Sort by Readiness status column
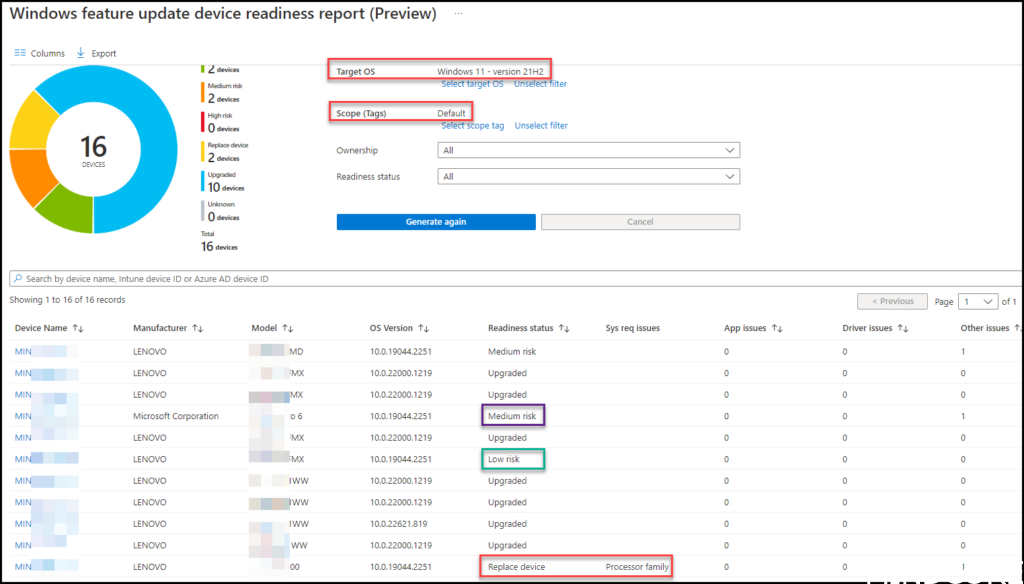The width and height of the screenshot is (1024, 584). click(x=561, y=328)
